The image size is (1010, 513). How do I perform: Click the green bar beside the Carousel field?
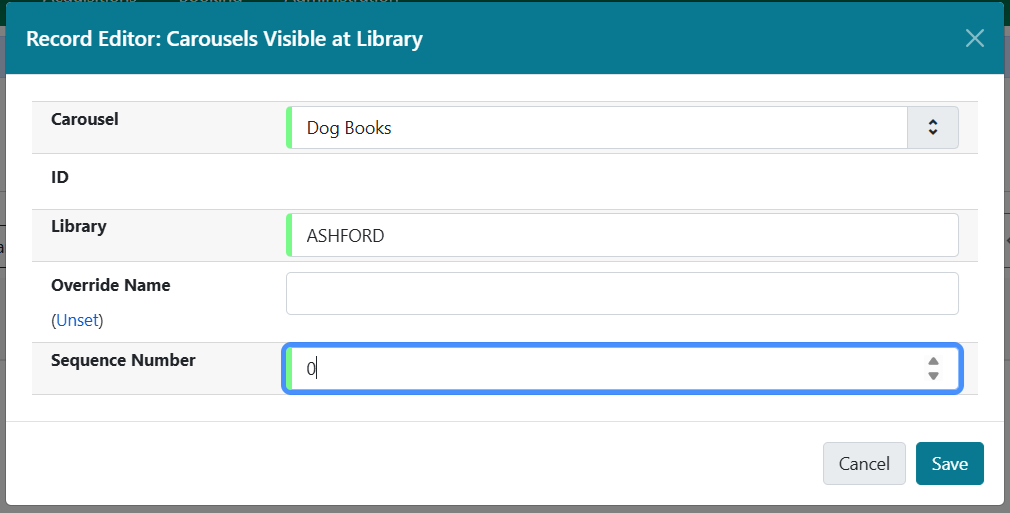pos(289,128)
